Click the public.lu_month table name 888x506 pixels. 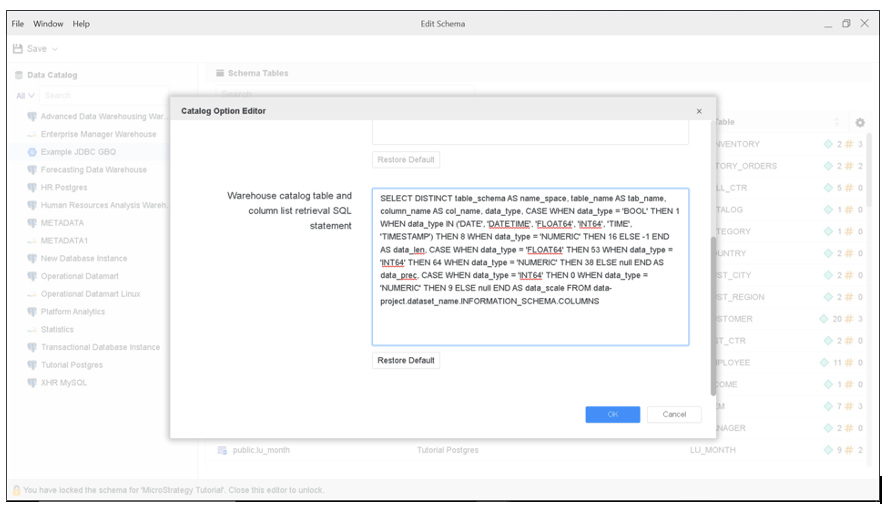click(x=261, y=450)
